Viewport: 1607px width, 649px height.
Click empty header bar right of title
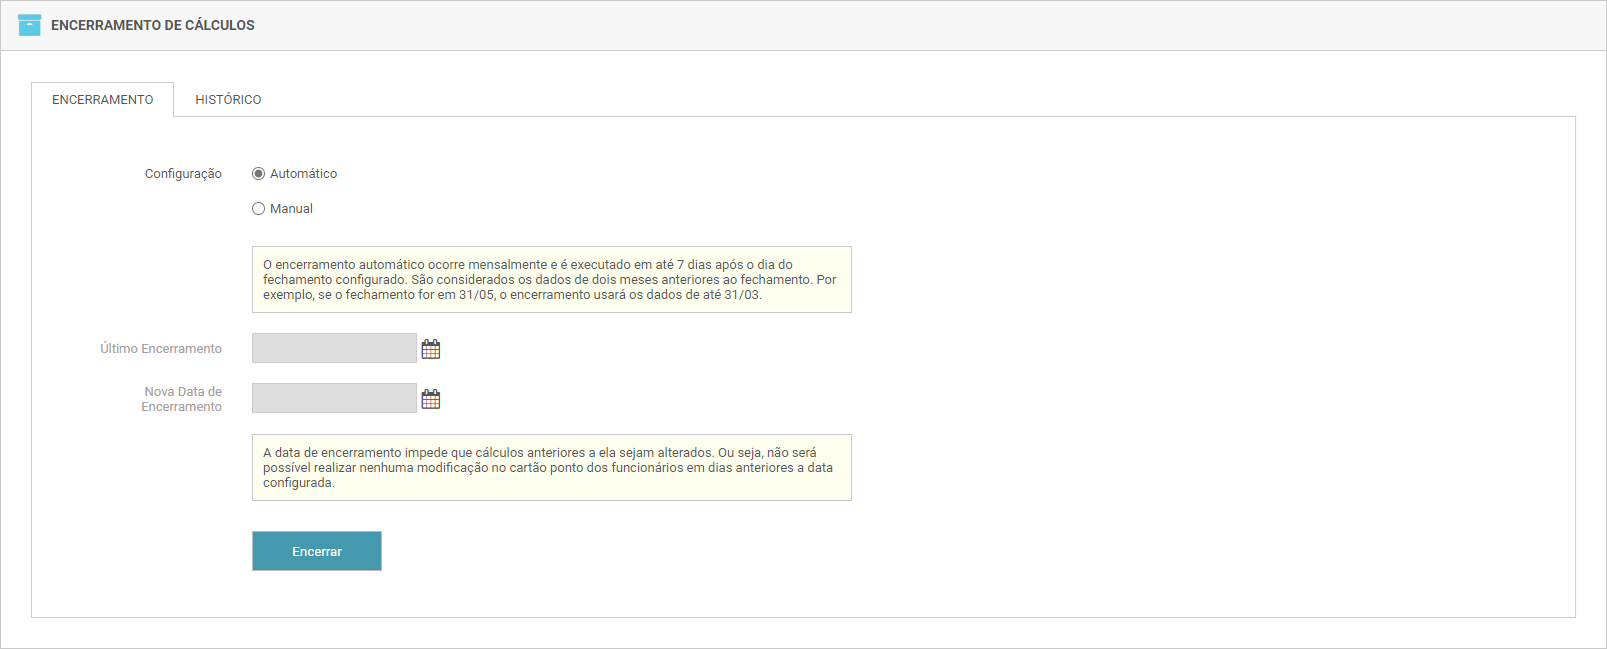900,25
